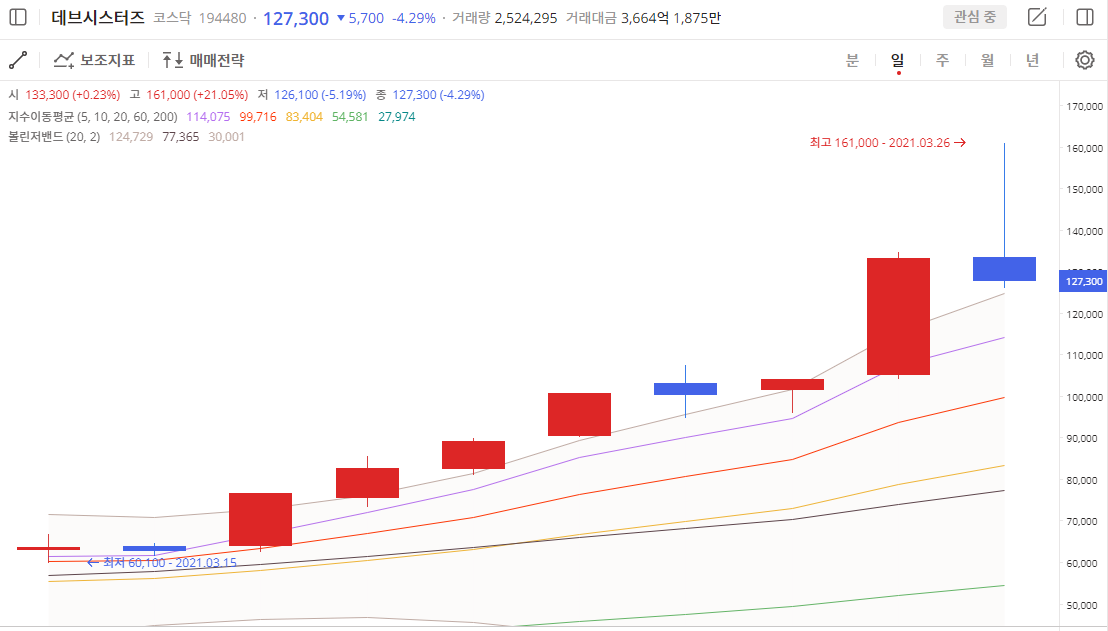
Task: Click the 관심 중 watchlist button
Action: pos(975,17)
